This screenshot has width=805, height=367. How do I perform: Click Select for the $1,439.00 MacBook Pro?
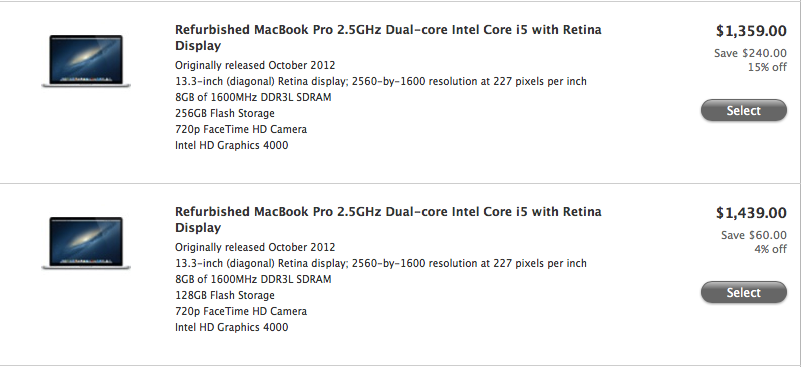click(743, 293)
